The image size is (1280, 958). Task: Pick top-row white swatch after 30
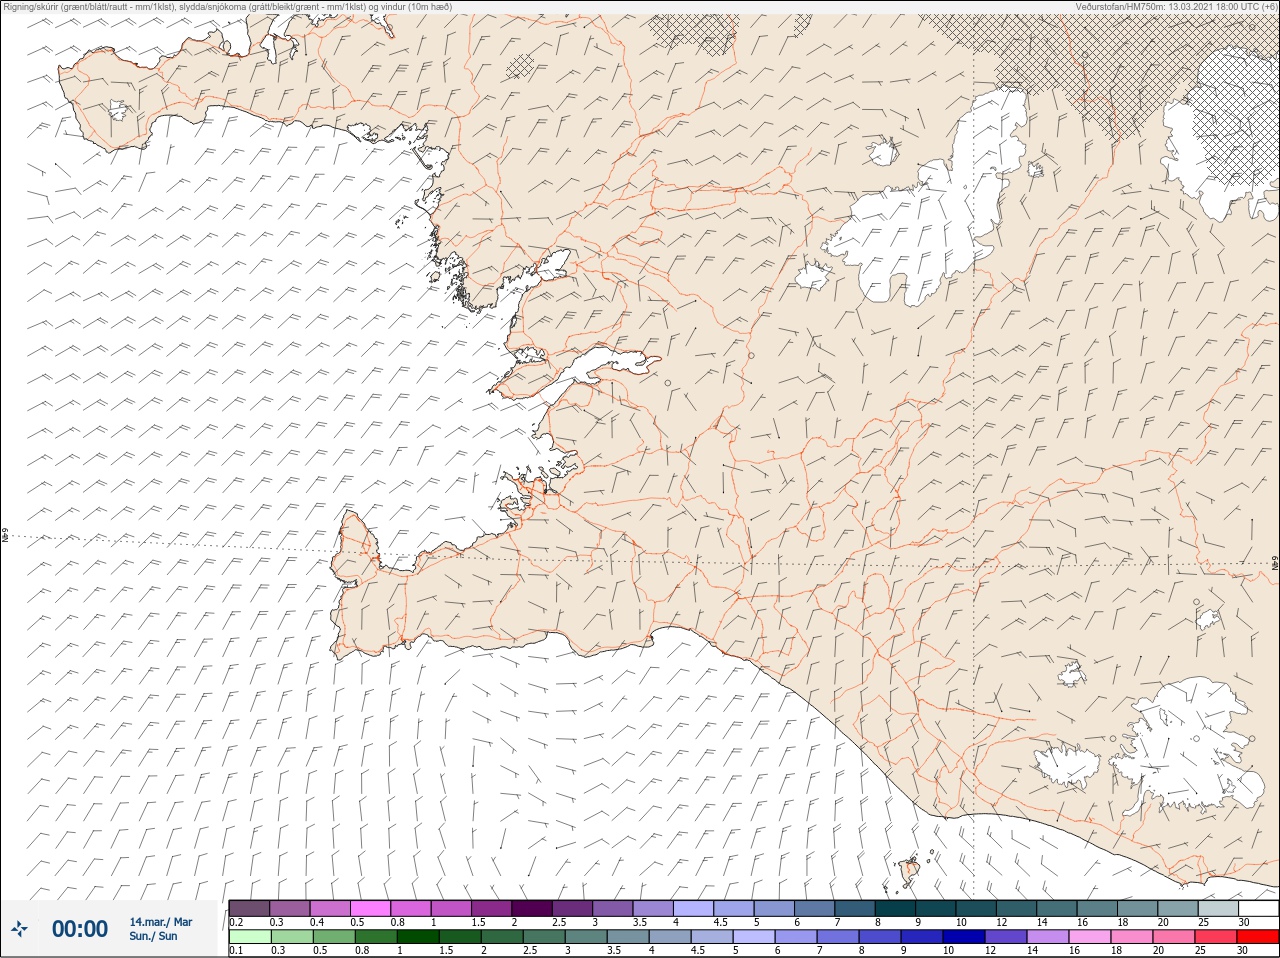click(1258, 908)
